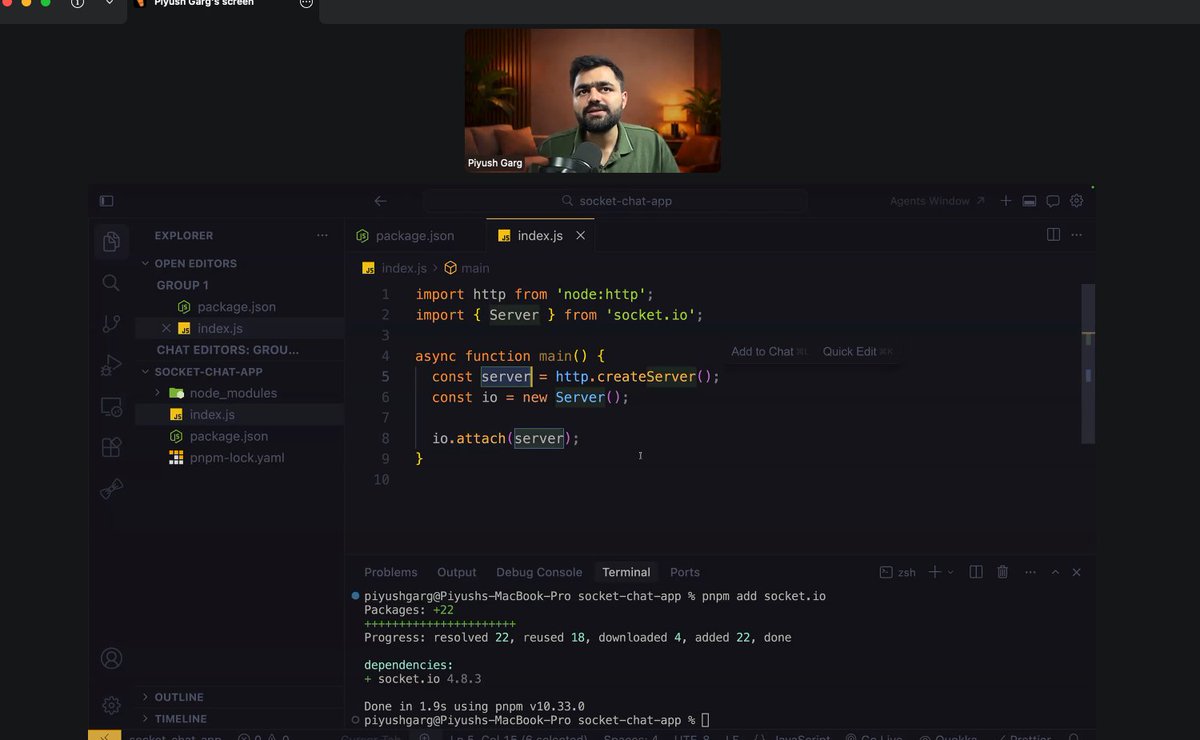
Task: Close the terminal panel
Action: 1077,572
